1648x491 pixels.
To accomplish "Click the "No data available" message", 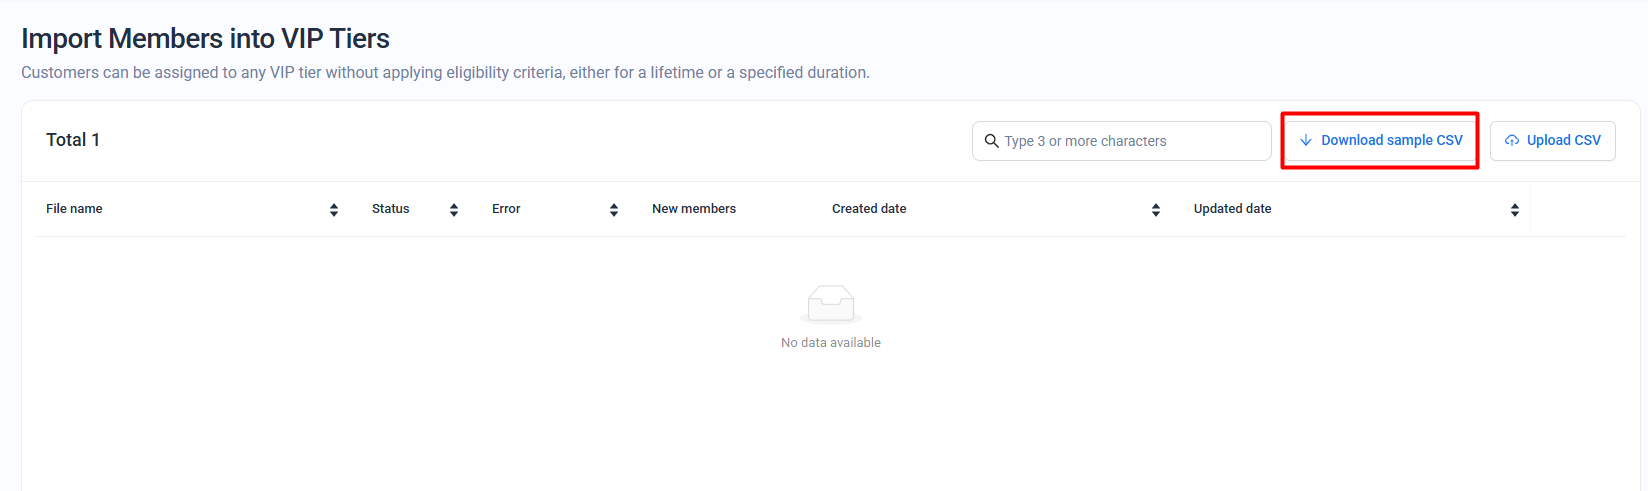I will (831, 343).
